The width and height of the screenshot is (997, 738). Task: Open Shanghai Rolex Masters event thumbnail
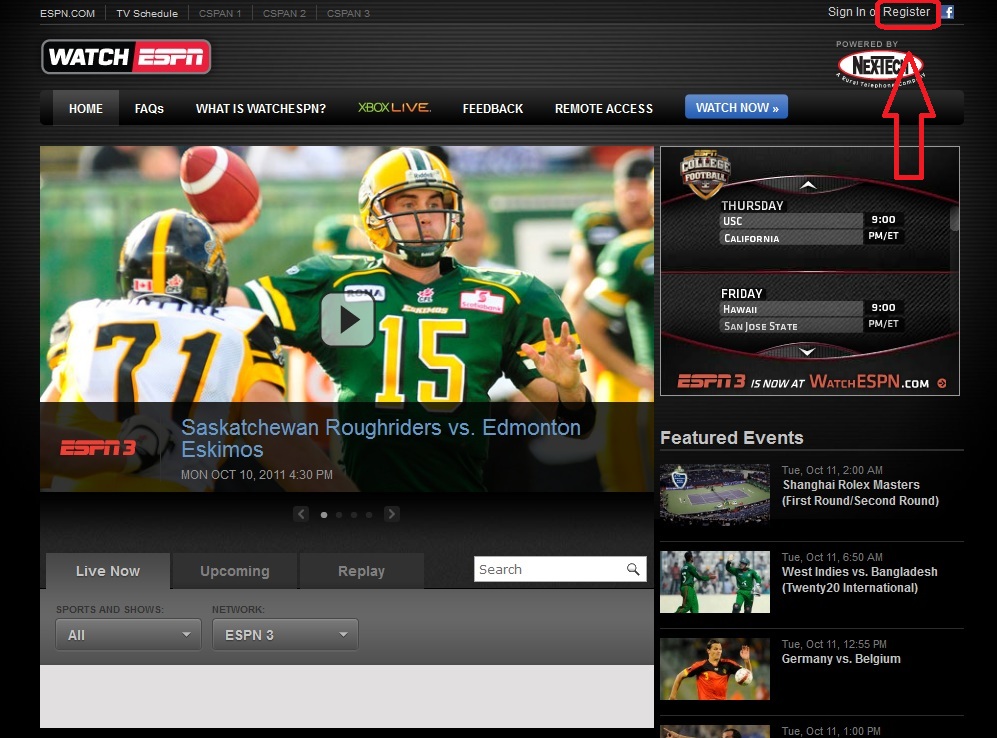(x=714, y=494)
